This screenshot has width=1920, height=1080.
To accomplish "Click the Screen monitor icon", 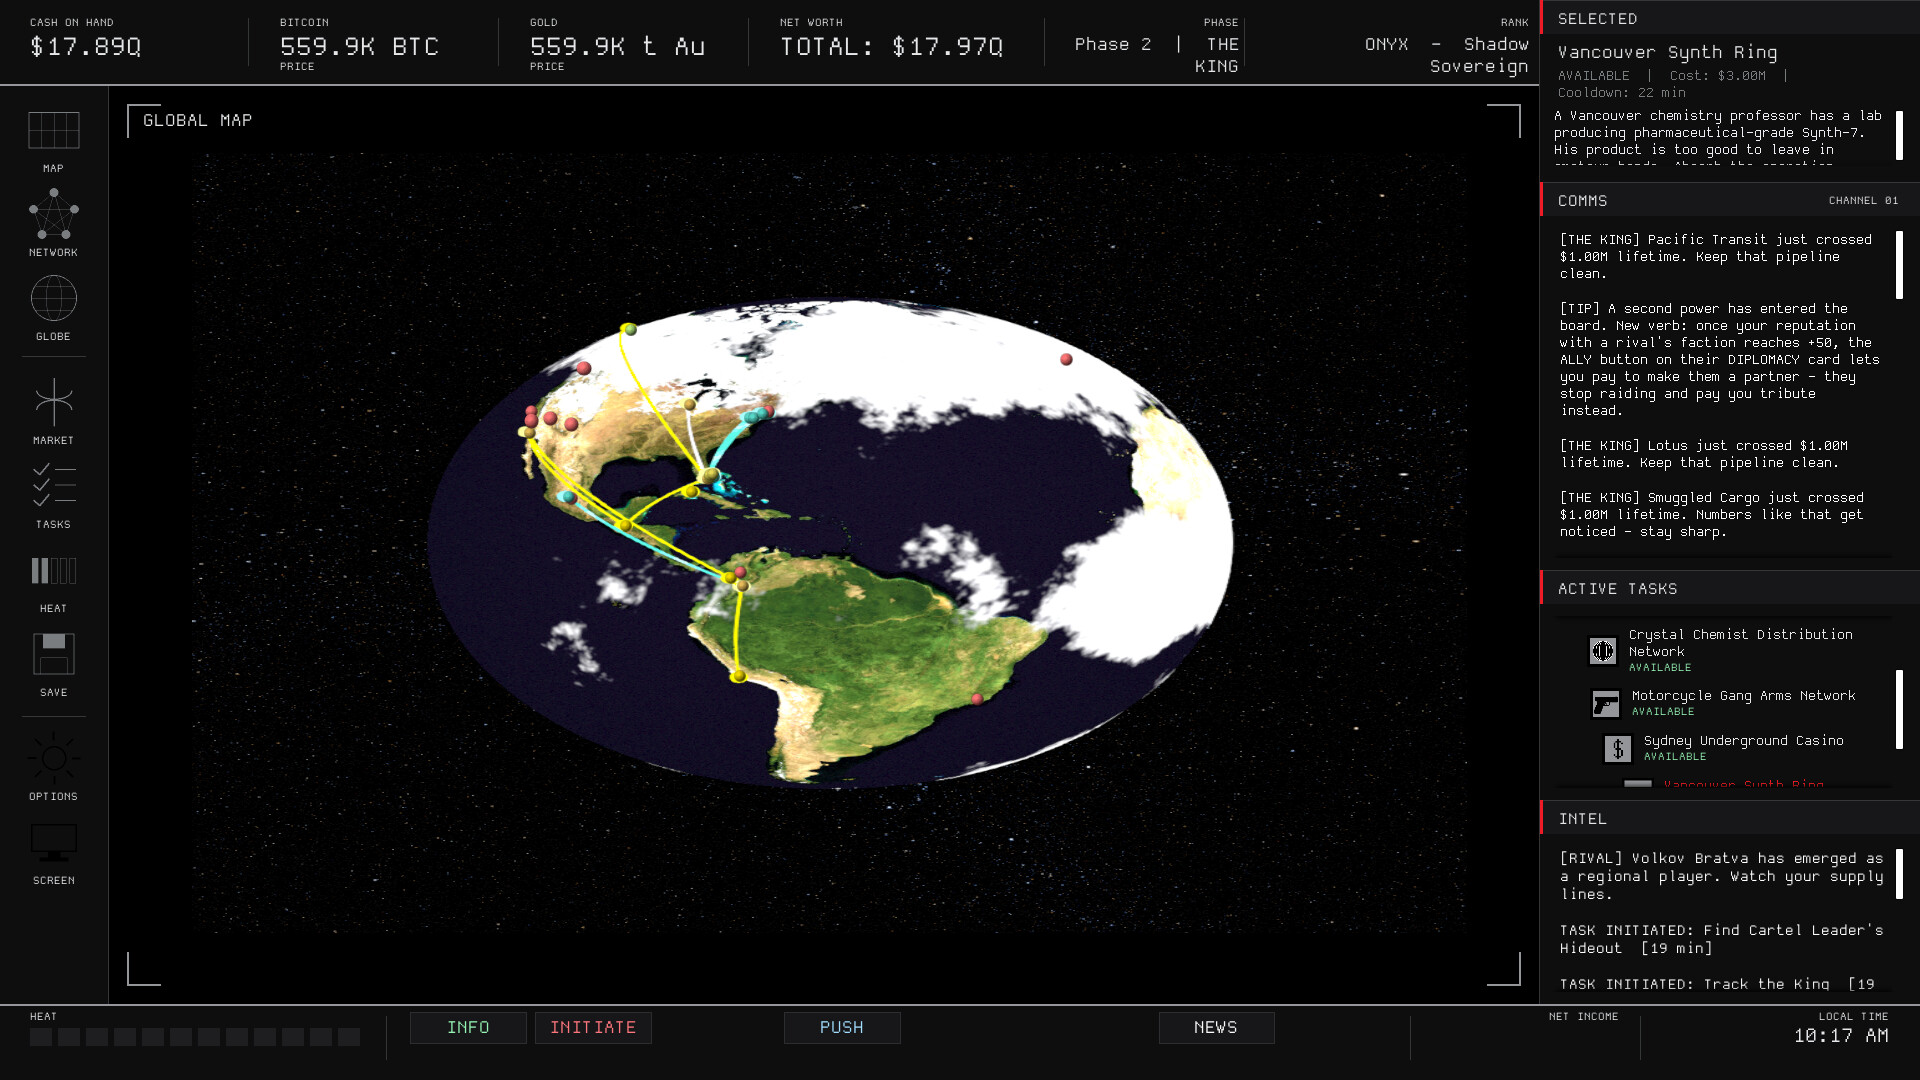I will (54, 843).
